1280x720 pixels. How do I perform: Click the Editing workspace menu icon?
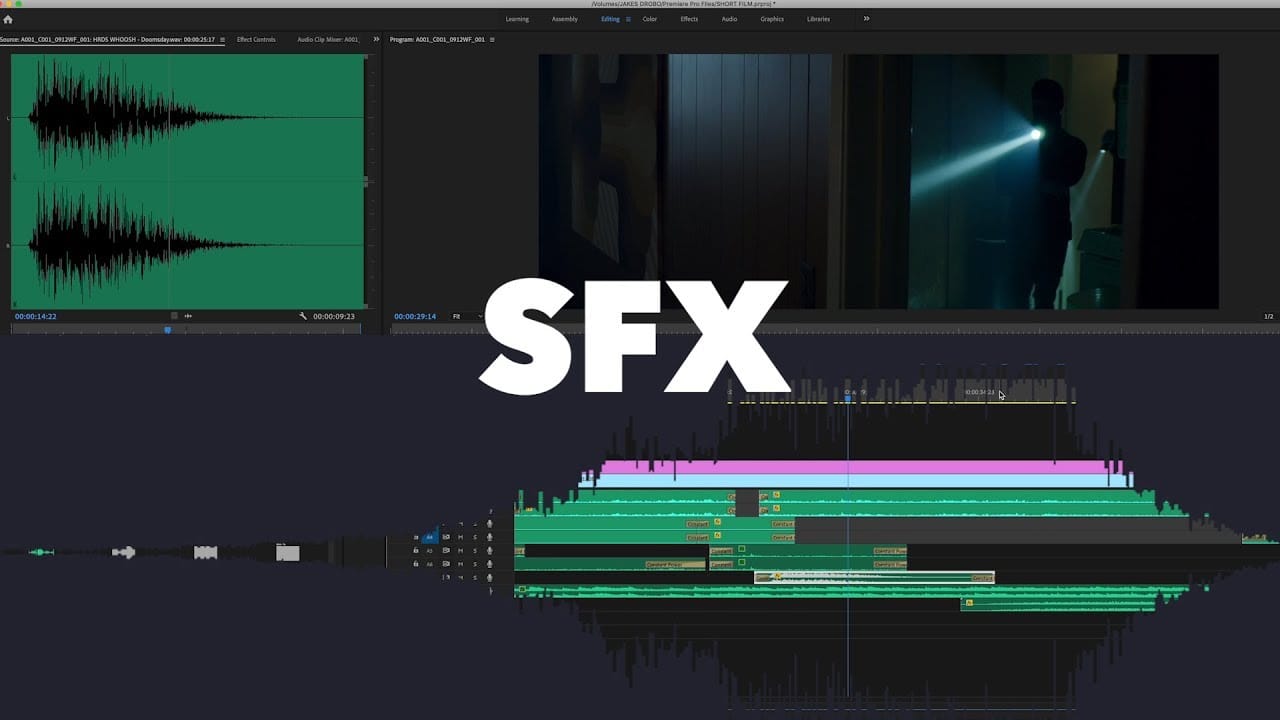coord(626,18)
